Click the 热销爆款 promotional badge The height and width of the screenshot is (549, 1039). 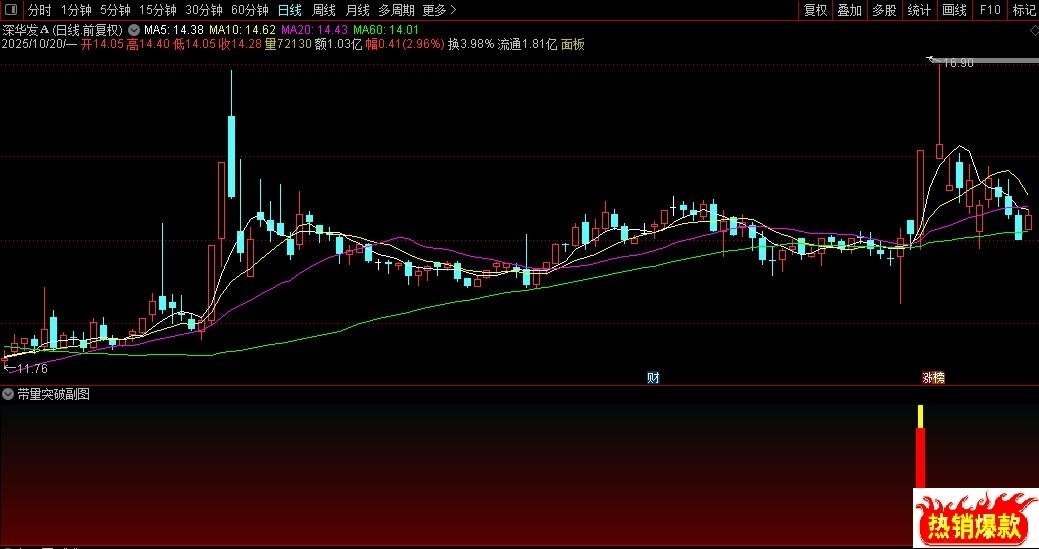click(x=976, y=519)
